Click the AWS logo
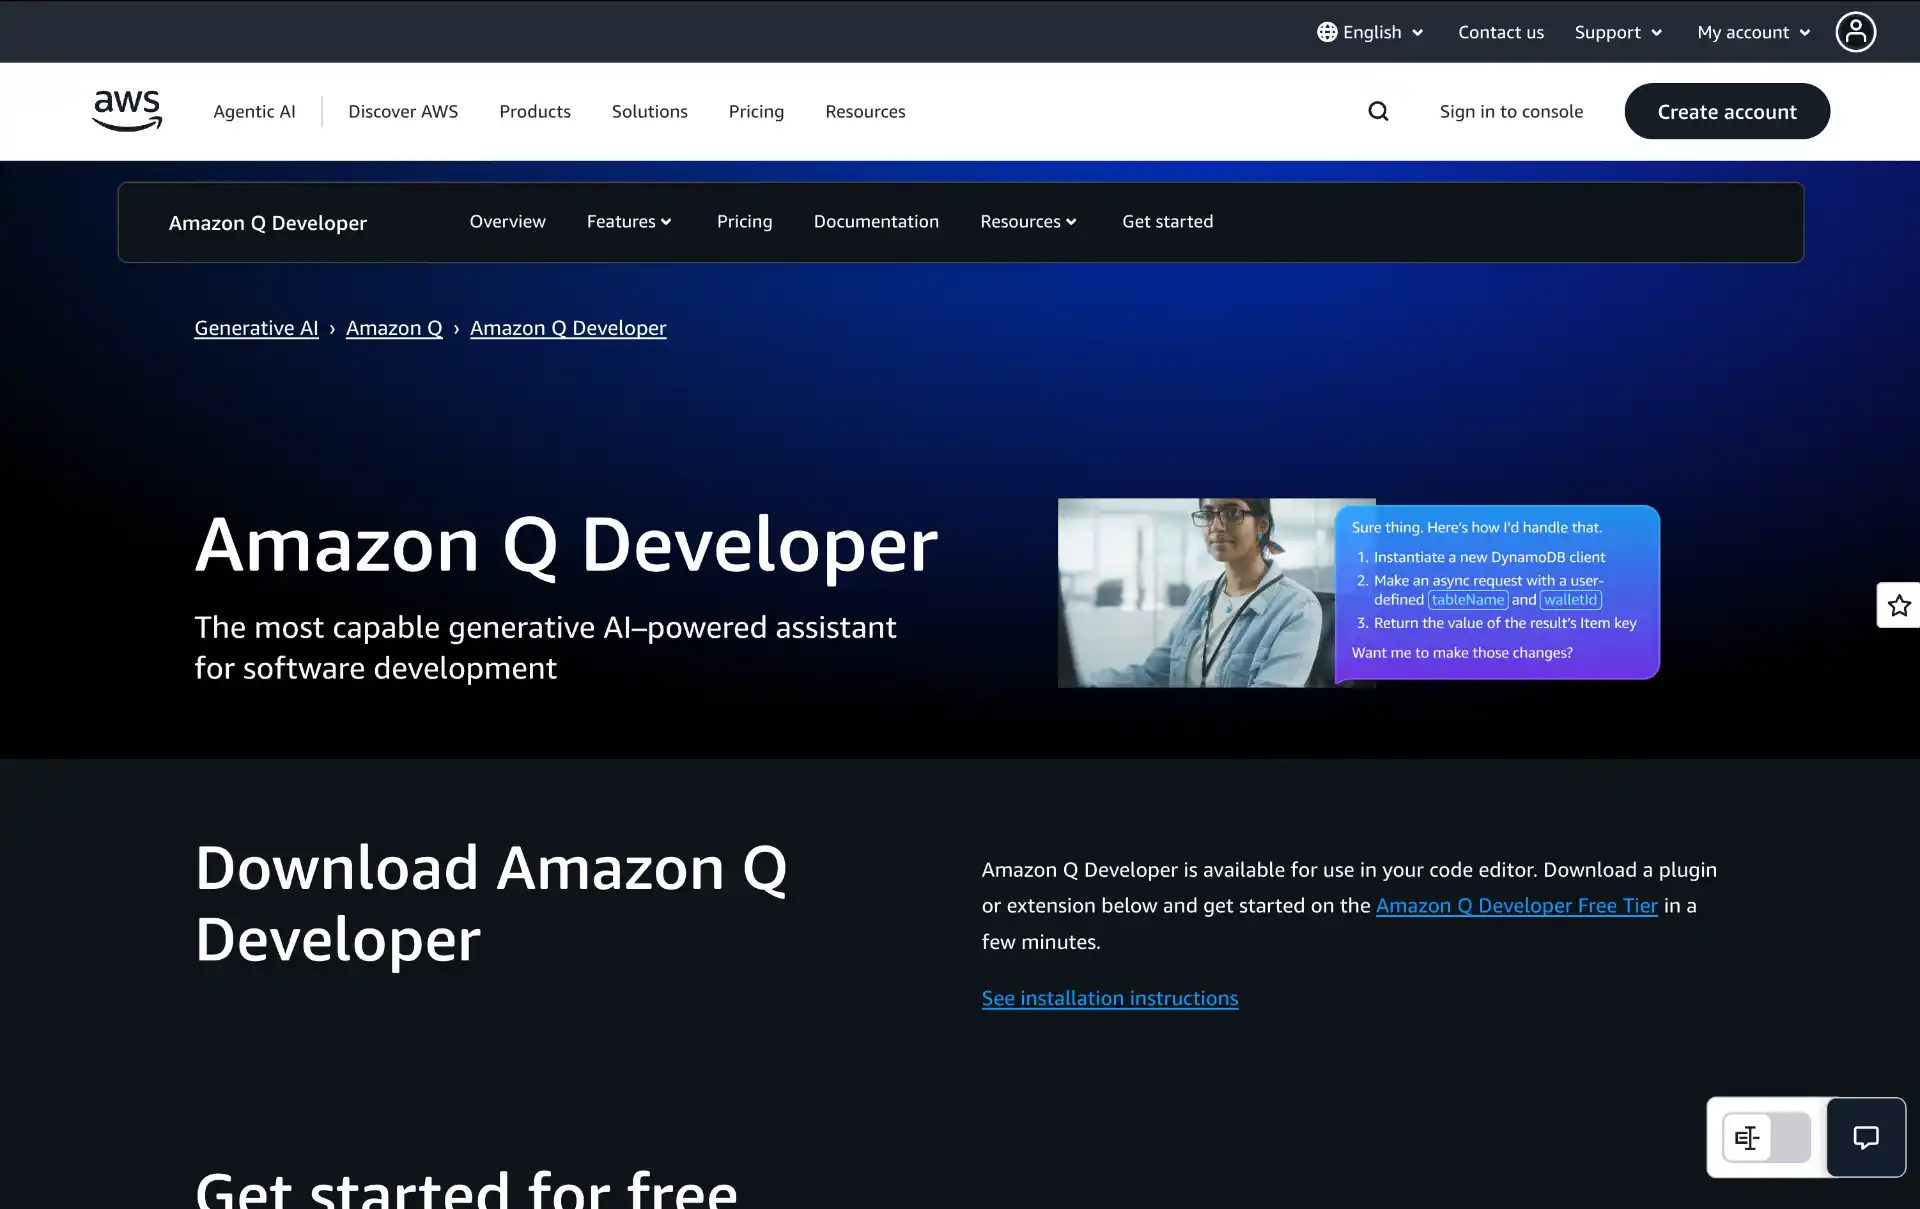This screenshot has width=1920, height=1209. [127, 111]
